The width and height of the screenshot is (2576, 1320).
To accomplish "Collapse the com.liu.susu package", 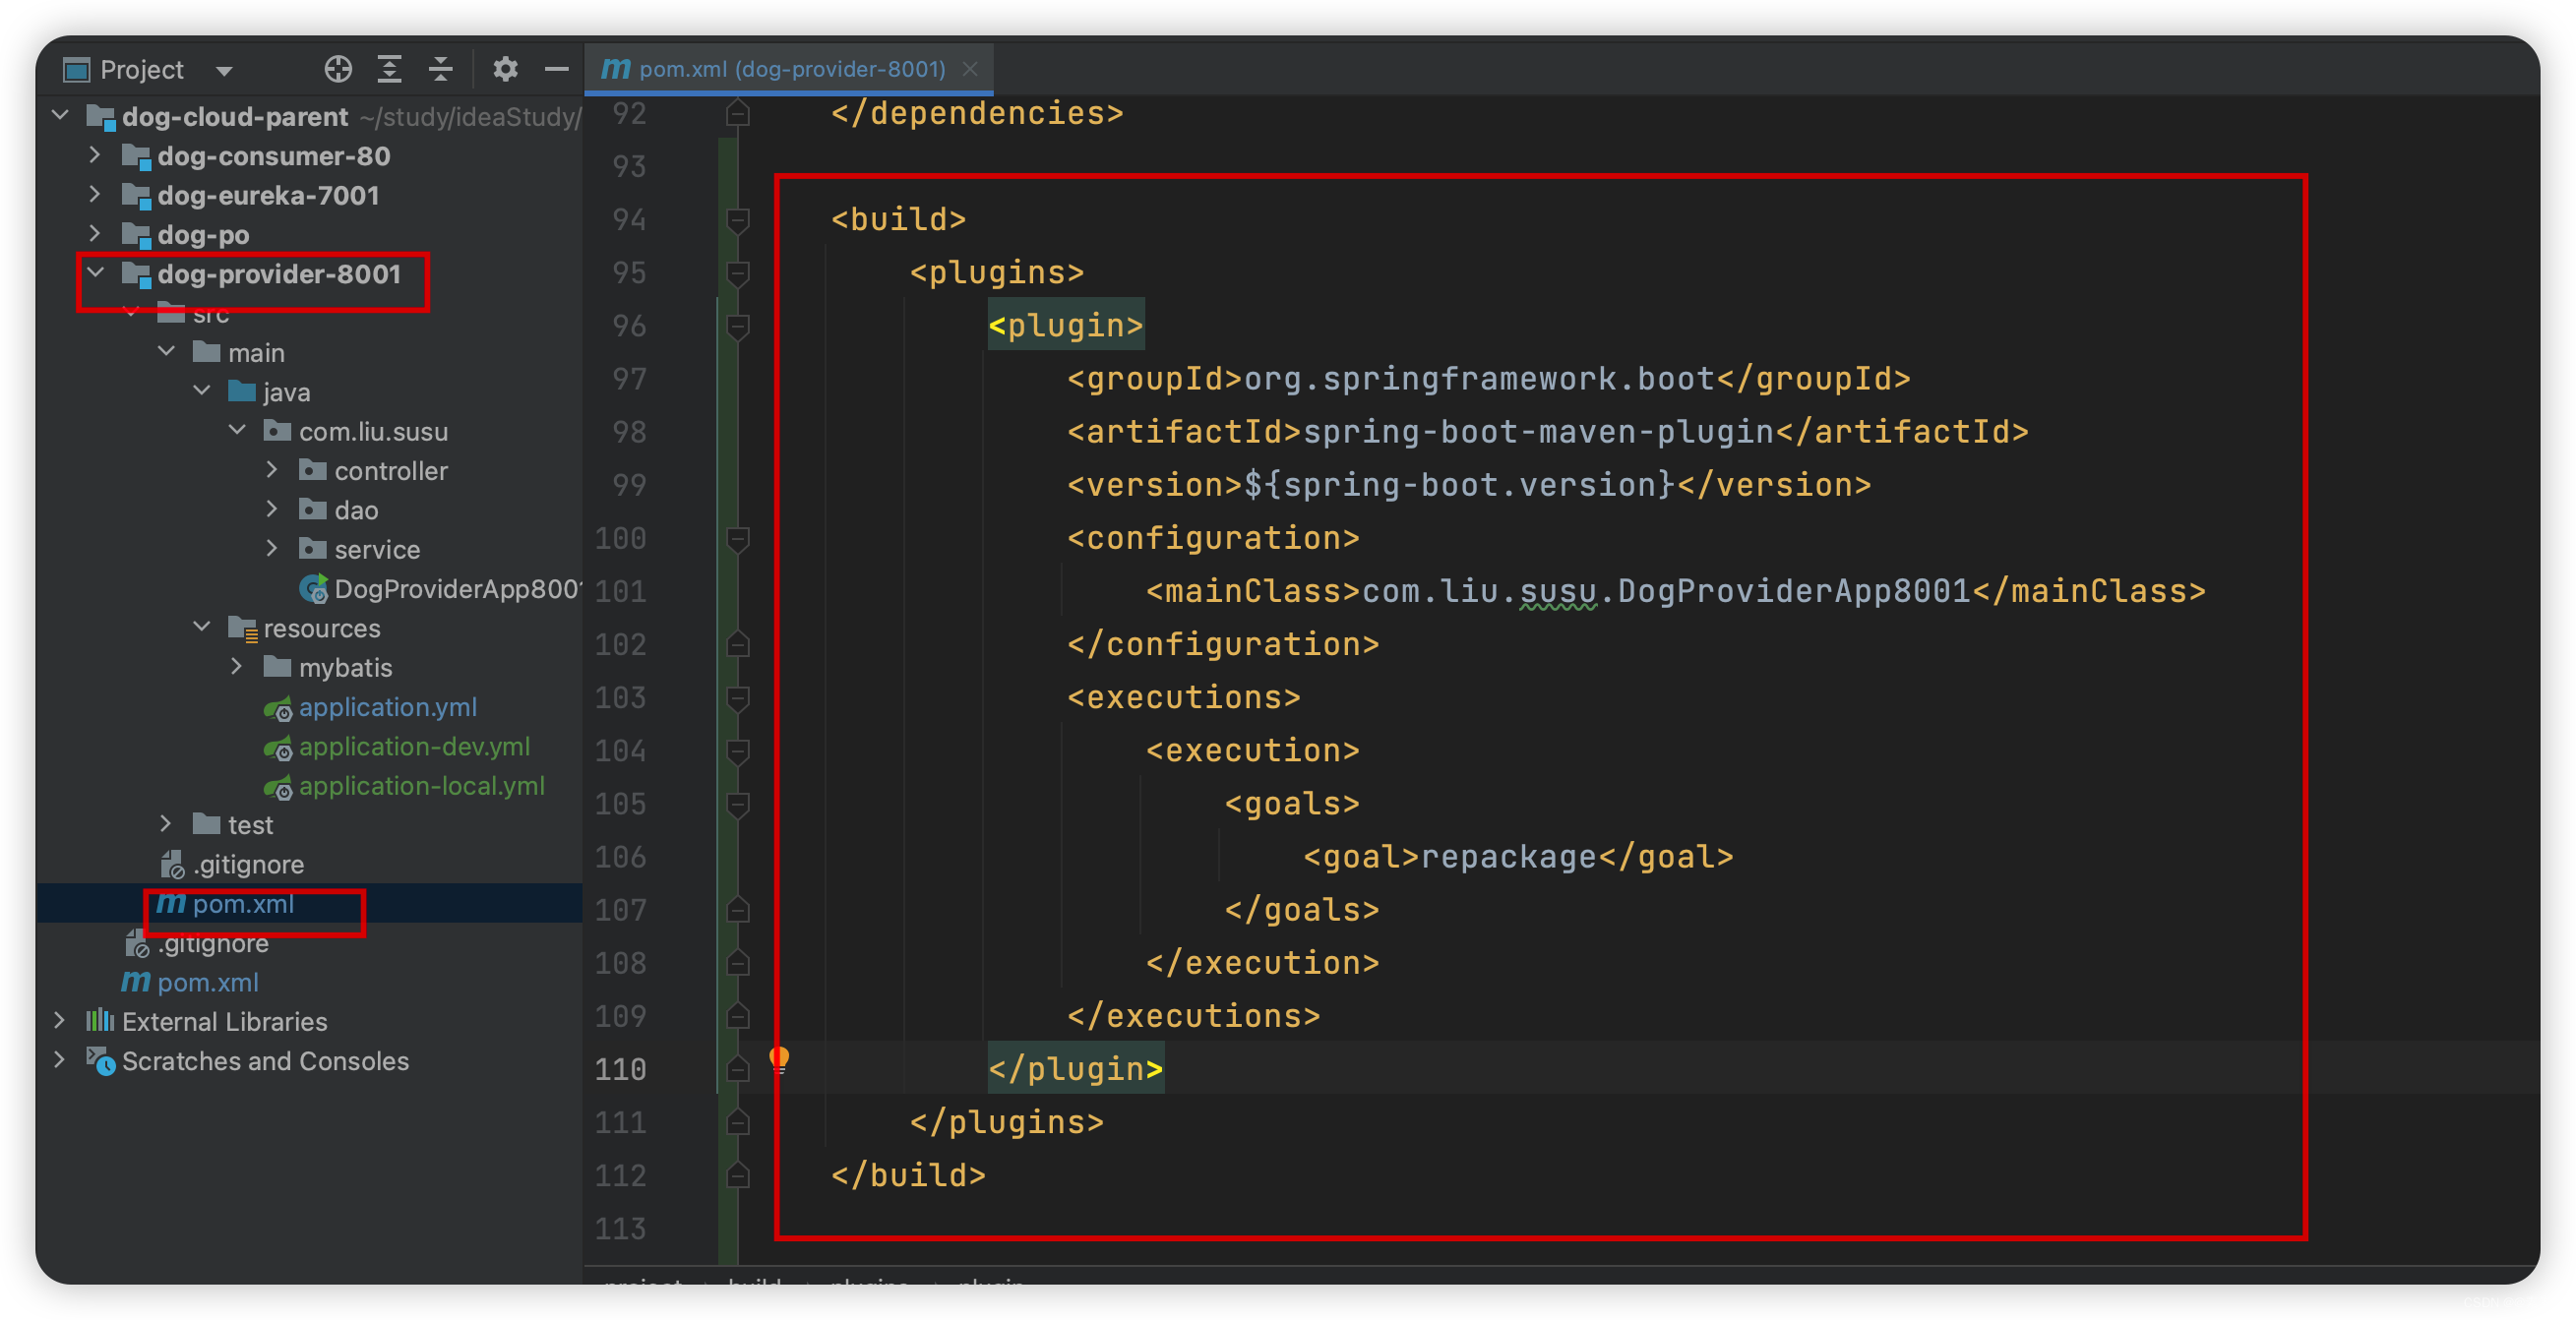I will [238, 431].
